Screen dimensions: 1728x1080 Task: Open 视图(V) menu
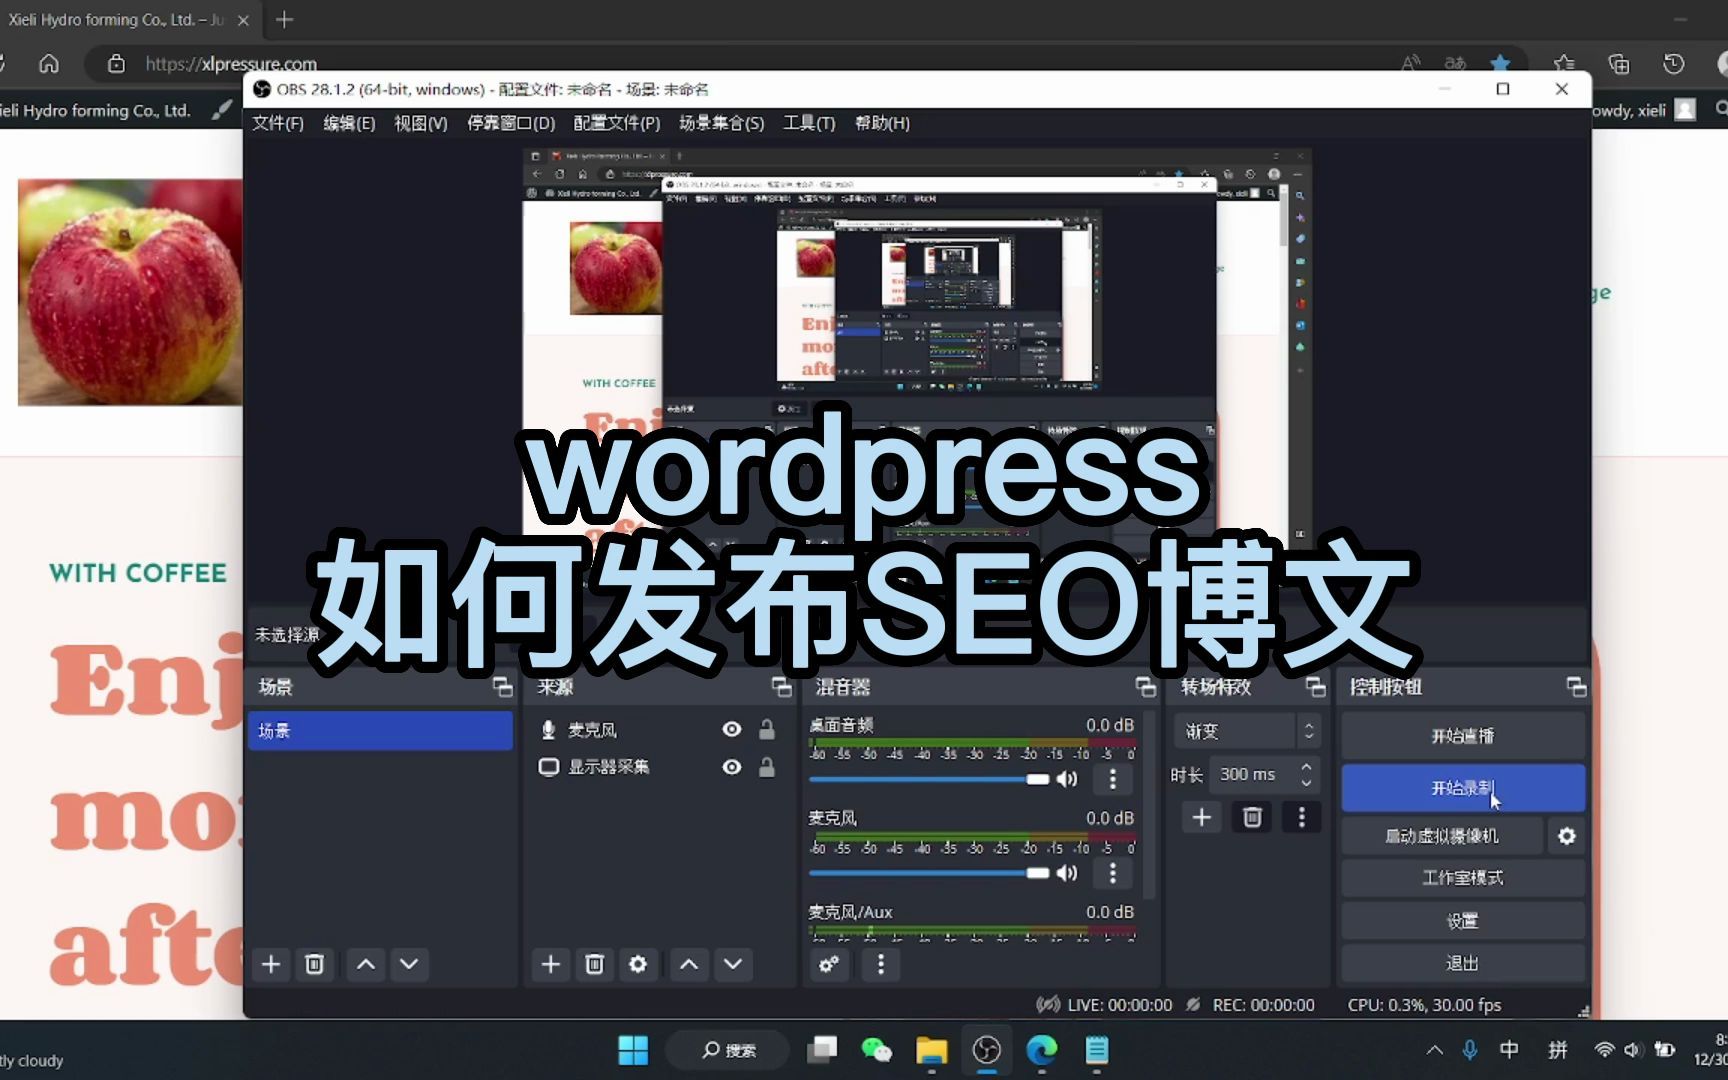(x=420, y=123)
